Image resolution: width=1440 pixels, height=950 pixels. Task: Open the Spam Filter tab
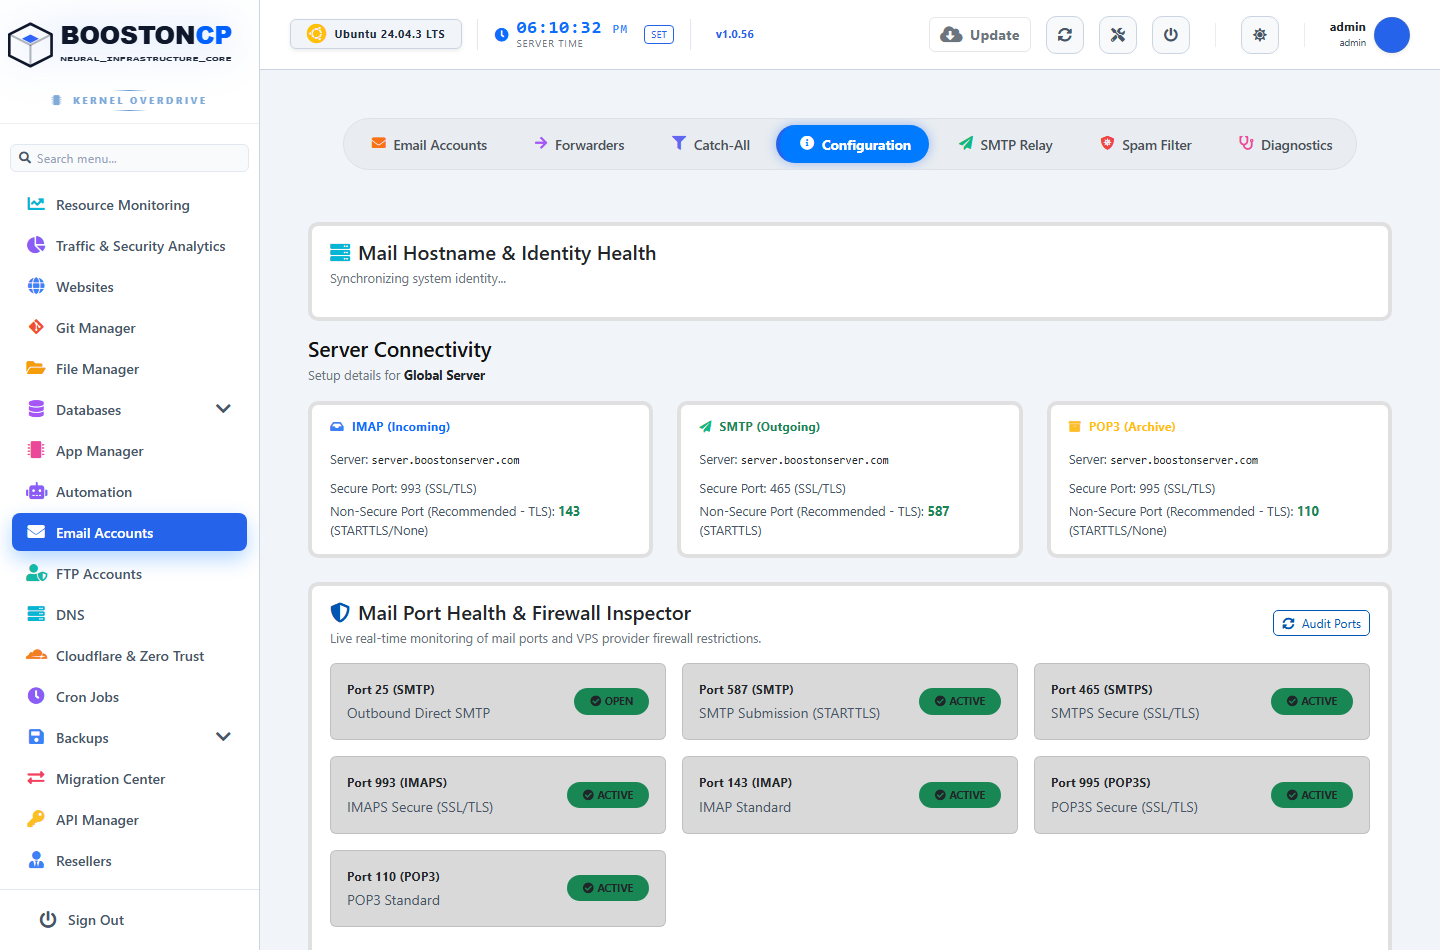point(1146,145)
